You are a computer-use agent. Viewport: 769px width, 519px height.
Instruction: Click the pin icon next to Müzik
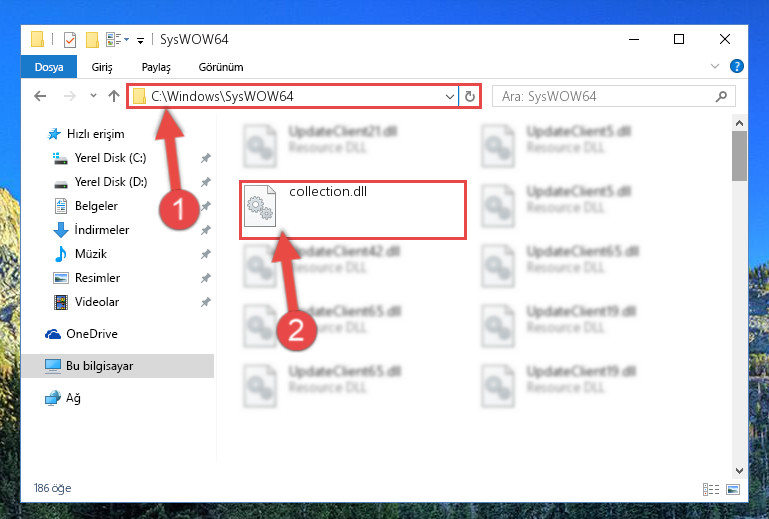point(205,254)
